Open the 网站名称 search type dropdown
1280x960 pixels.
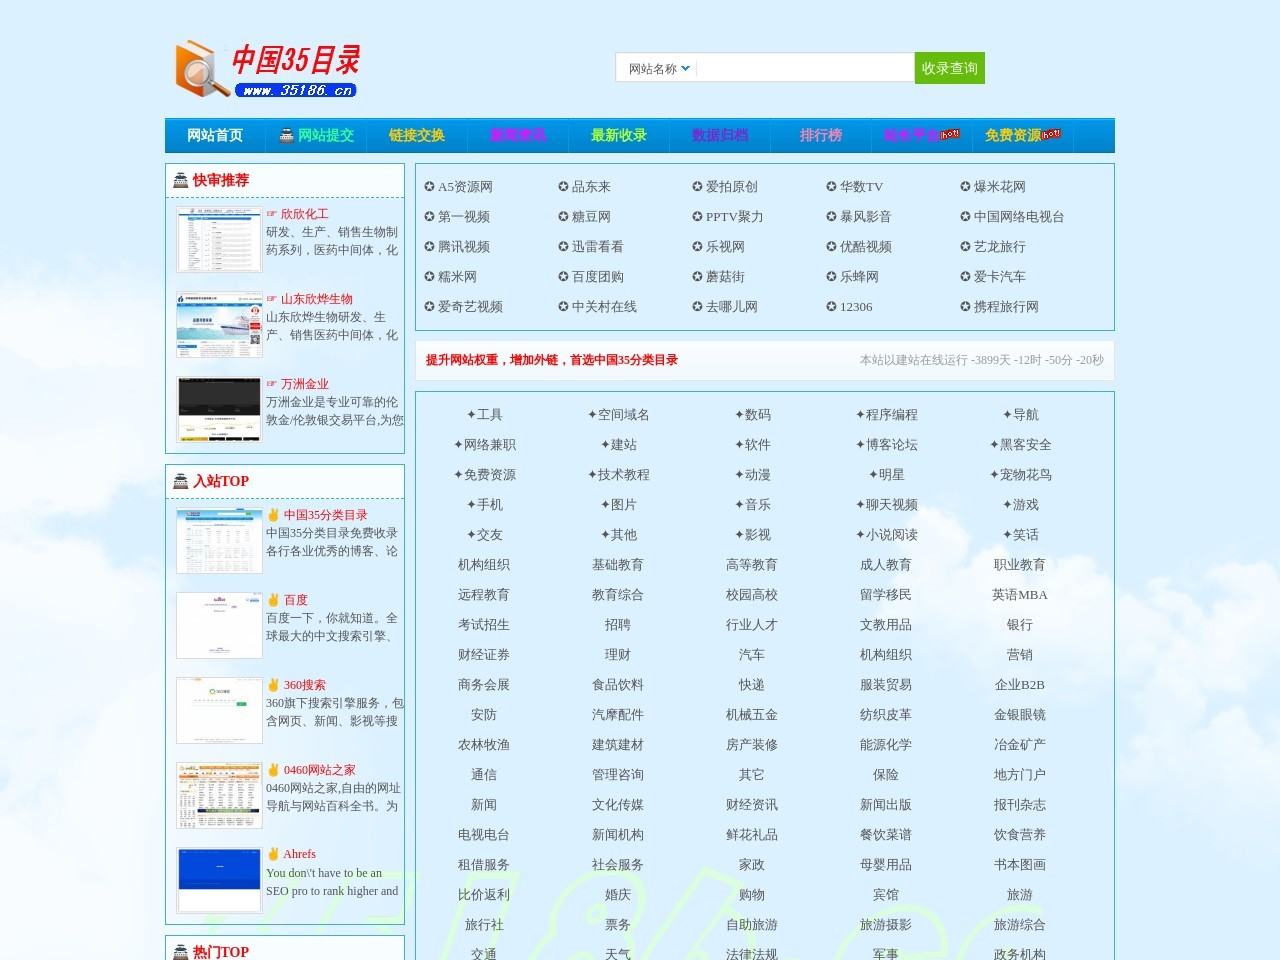[654, 68]
